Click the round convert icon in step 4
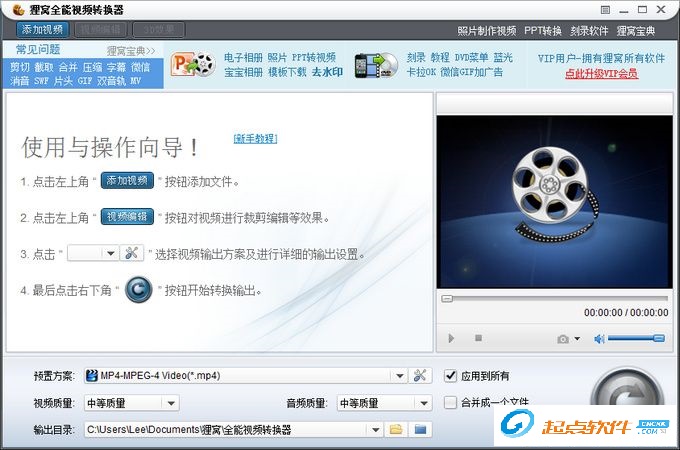Image resolution: width=680 pixels, height=450 pixels. [x=139, y=289]
